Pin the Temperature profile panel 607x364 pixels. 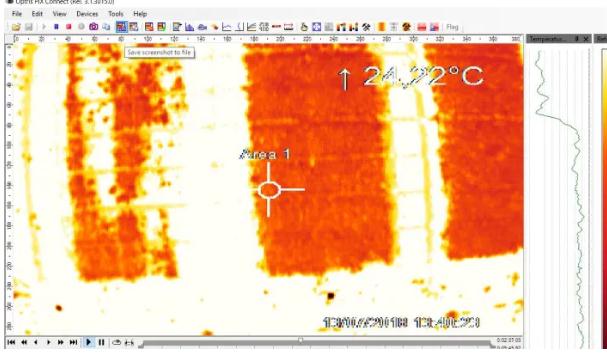[x=577, y=39]
